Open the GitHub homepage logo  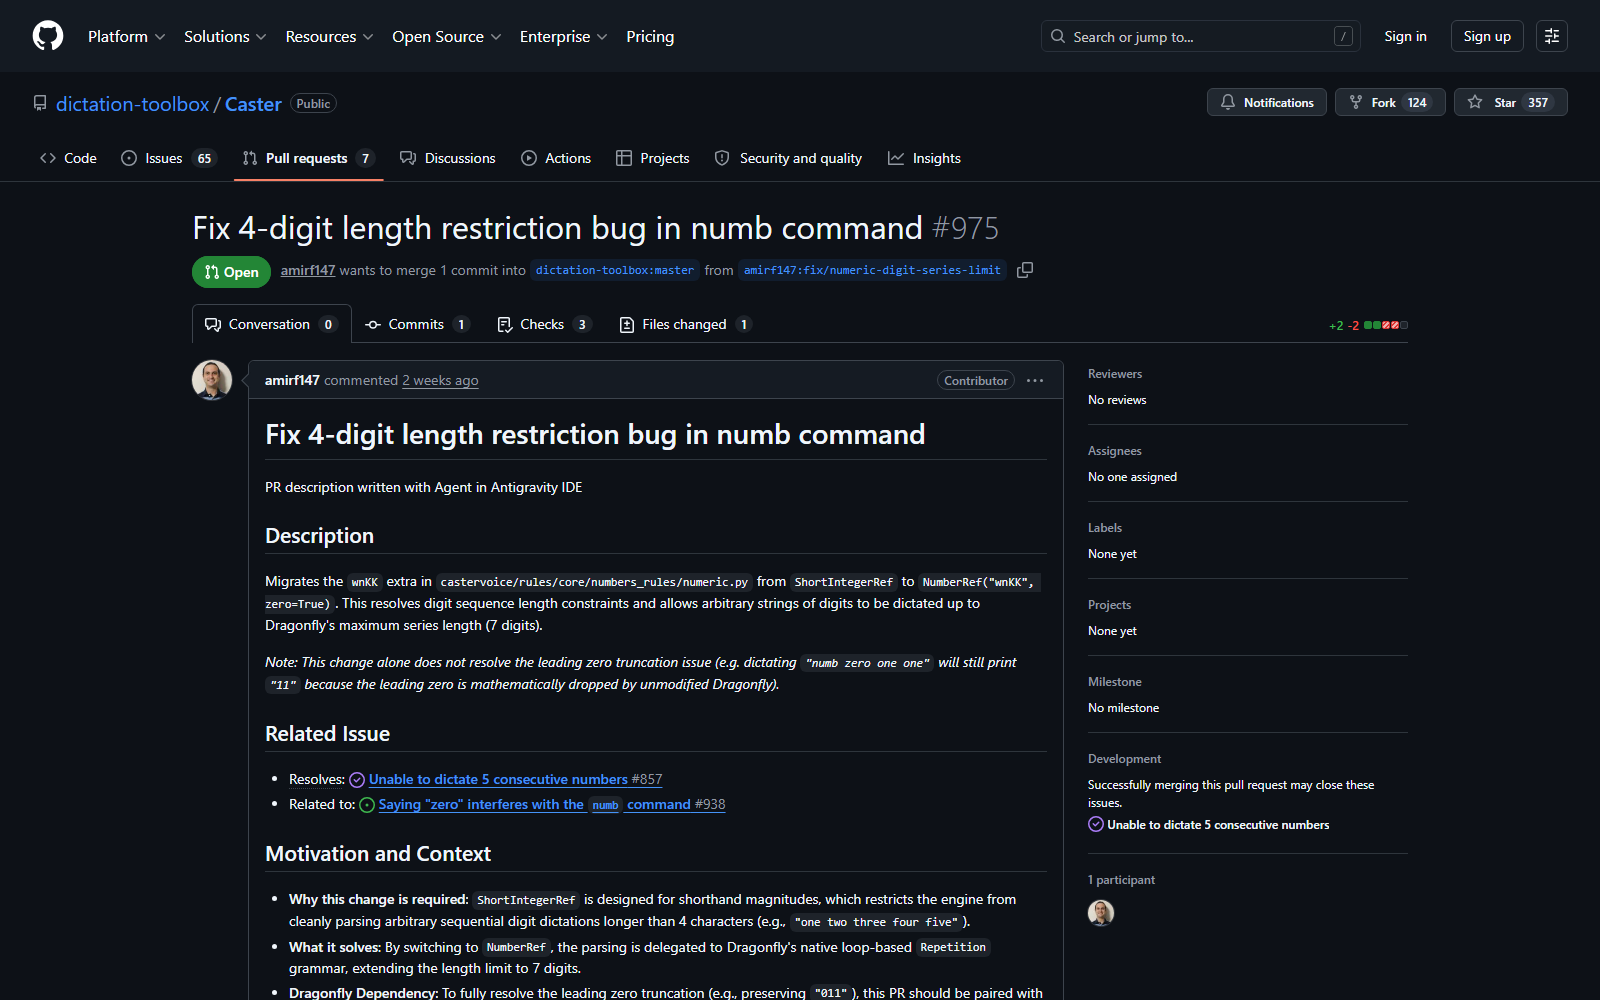pos(48,36)
